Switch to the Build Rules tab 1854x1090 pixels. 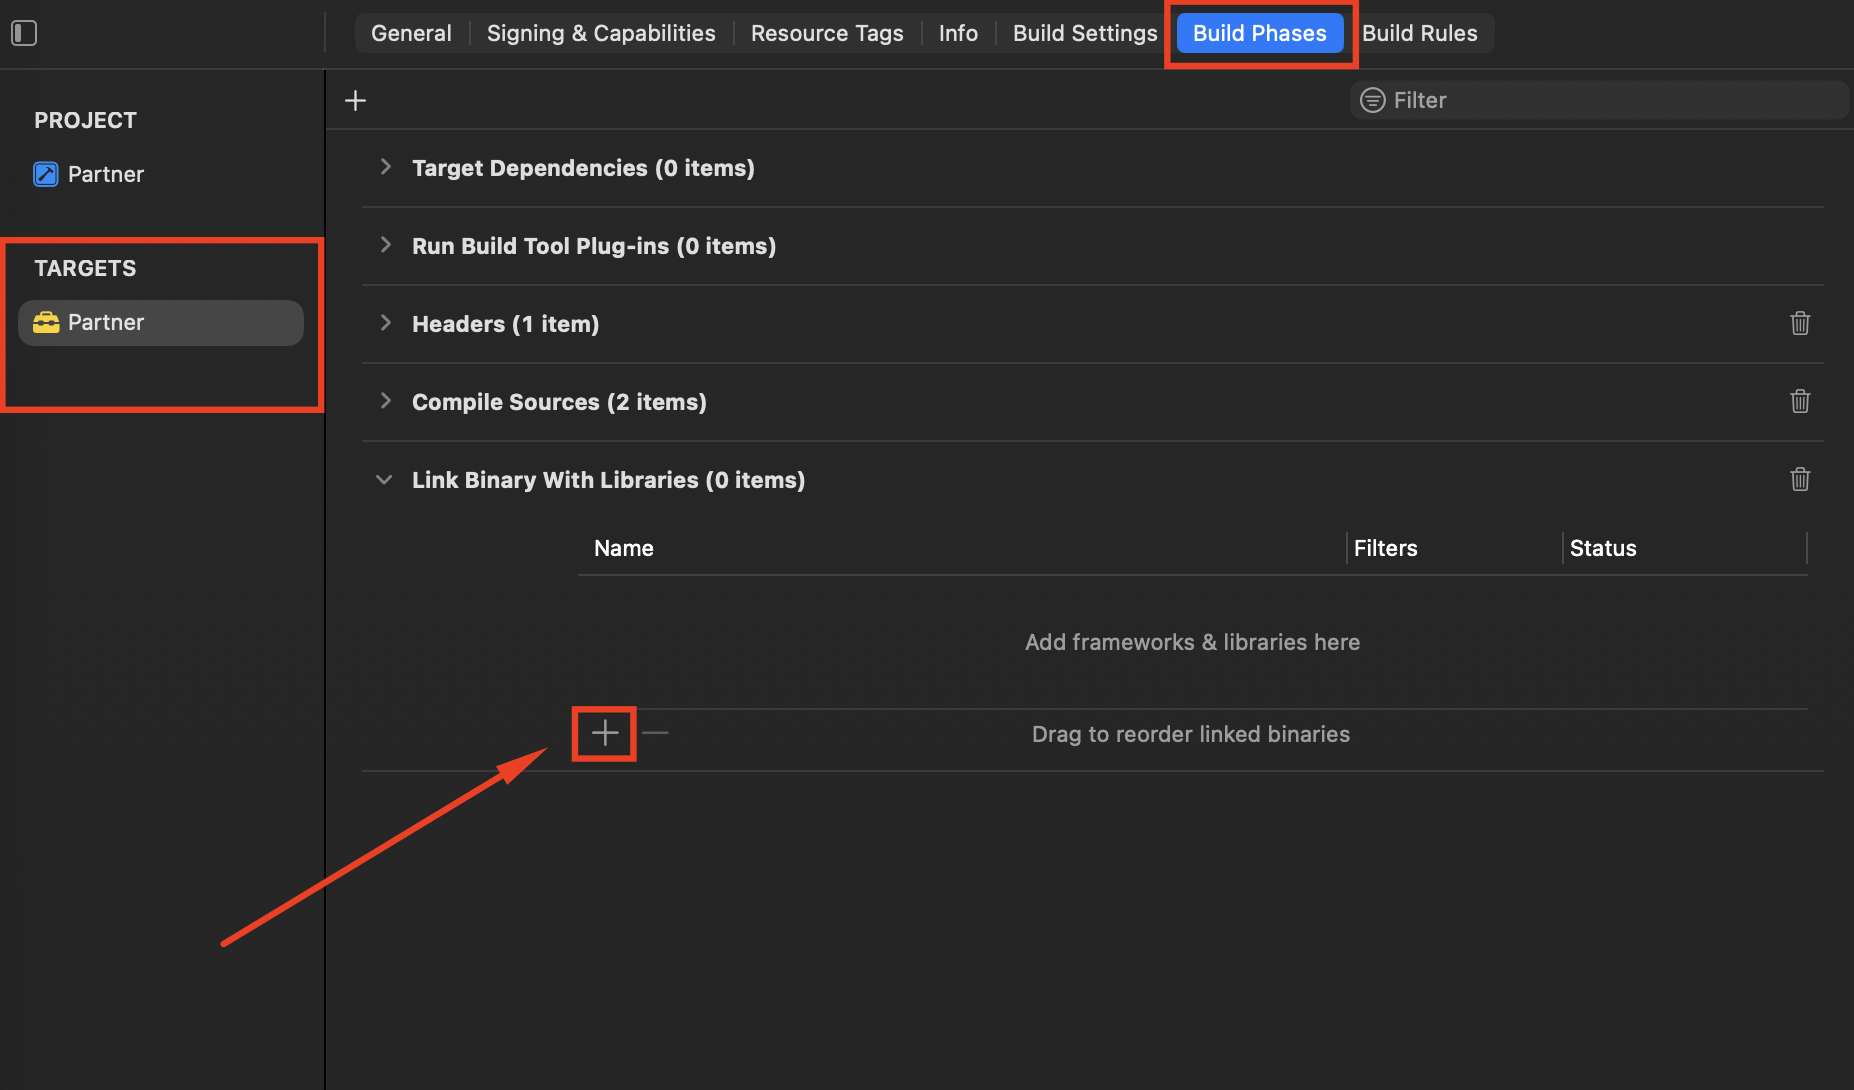point(1419,33)
